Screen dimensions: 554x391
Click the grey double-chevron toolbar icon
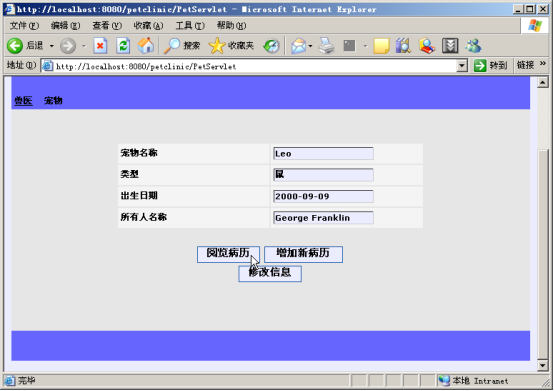pos(450,46)
